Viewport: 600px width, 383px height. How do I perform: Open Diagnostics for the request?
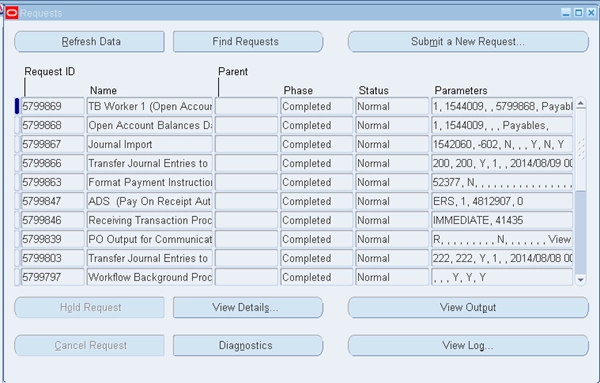point(248,345)
